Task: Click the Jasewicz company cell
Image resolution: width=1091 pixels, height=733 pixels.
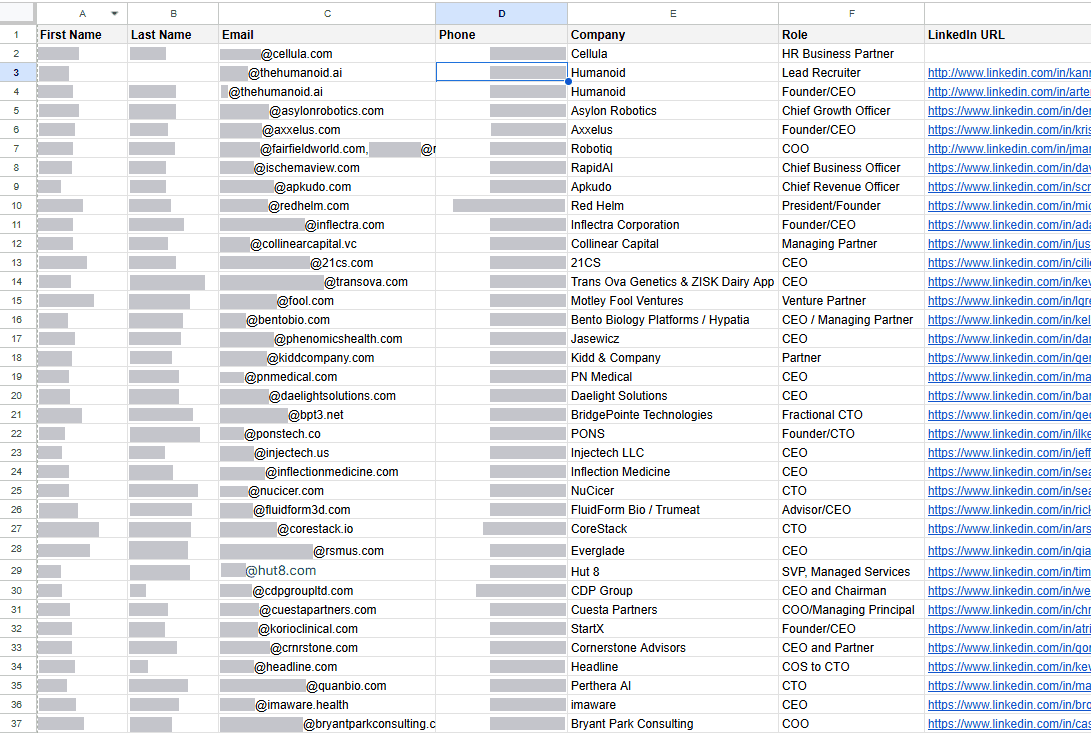Action: click(x=673, y=338)
